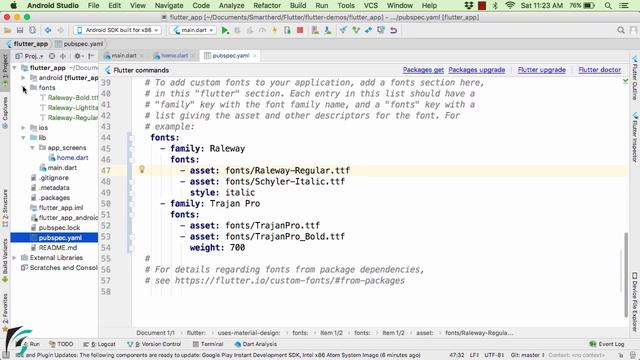Click the Project panel settings gear icon

(x=77, y=56)
